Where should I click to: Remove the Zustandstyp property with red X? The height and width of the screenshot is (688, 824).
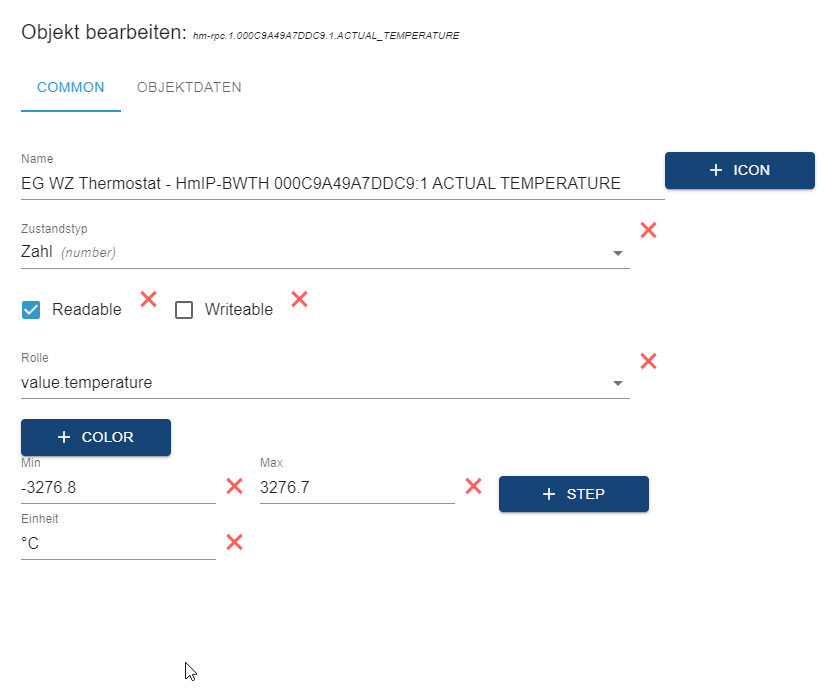[x=648, y=230]
